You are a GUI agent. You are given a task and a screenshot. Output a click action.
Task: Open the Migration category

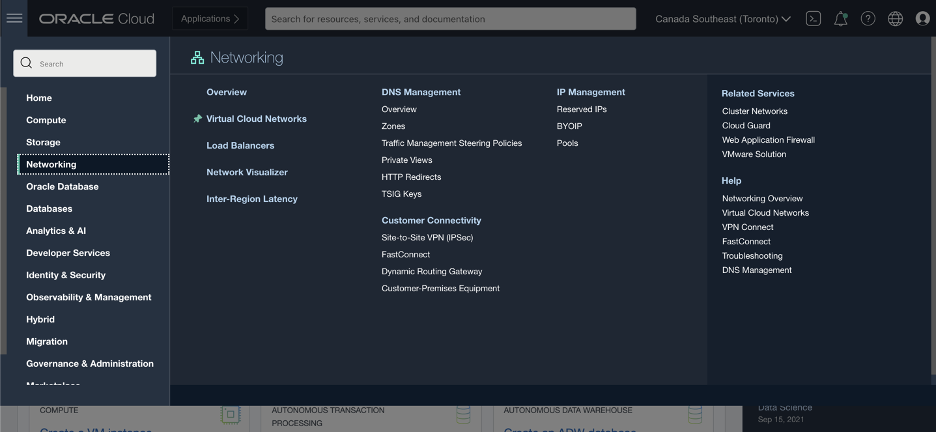coord(47,341)
